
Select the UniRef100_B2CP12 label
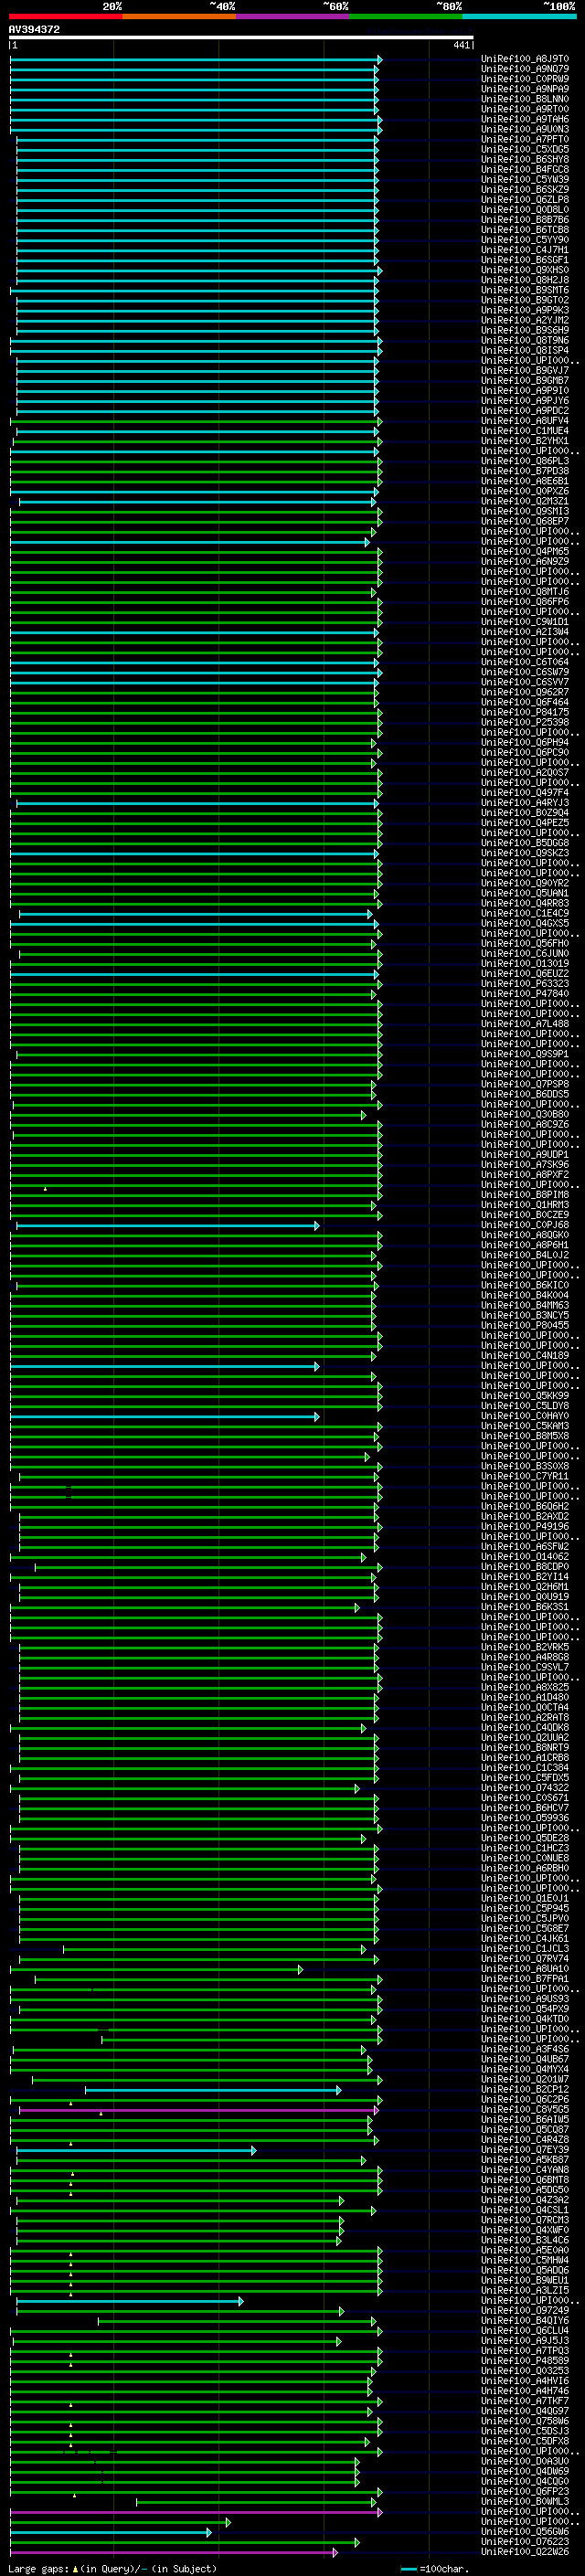click(525, 2089)
